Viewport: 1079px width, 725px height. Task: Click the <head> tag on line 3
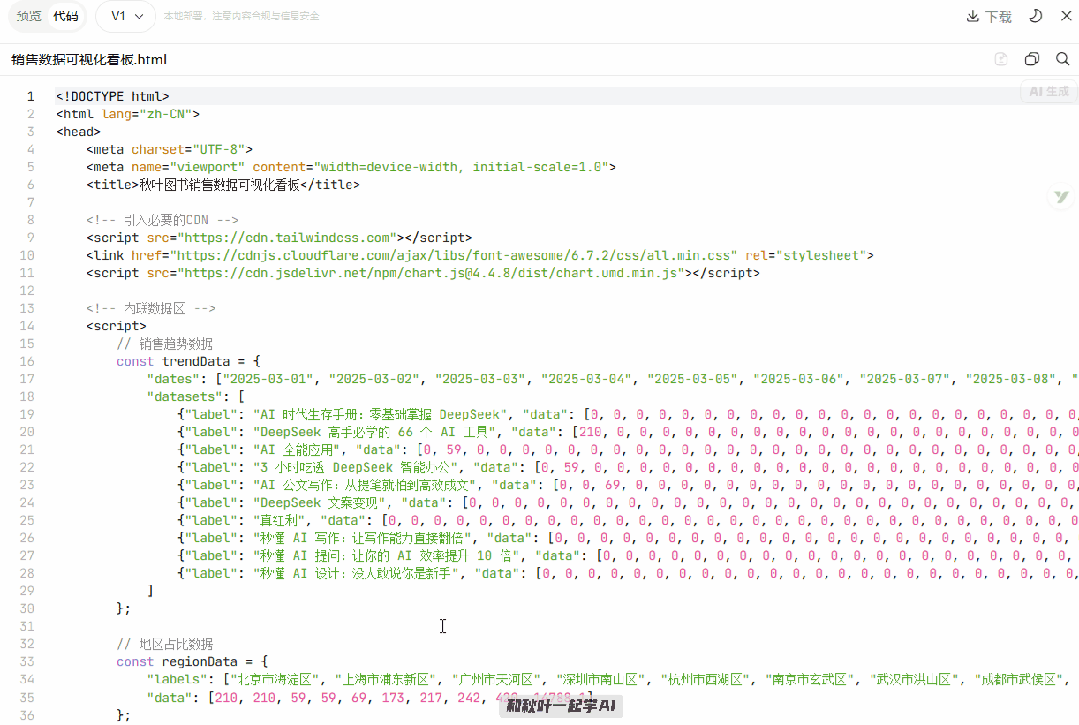click(x=78, y=131)
